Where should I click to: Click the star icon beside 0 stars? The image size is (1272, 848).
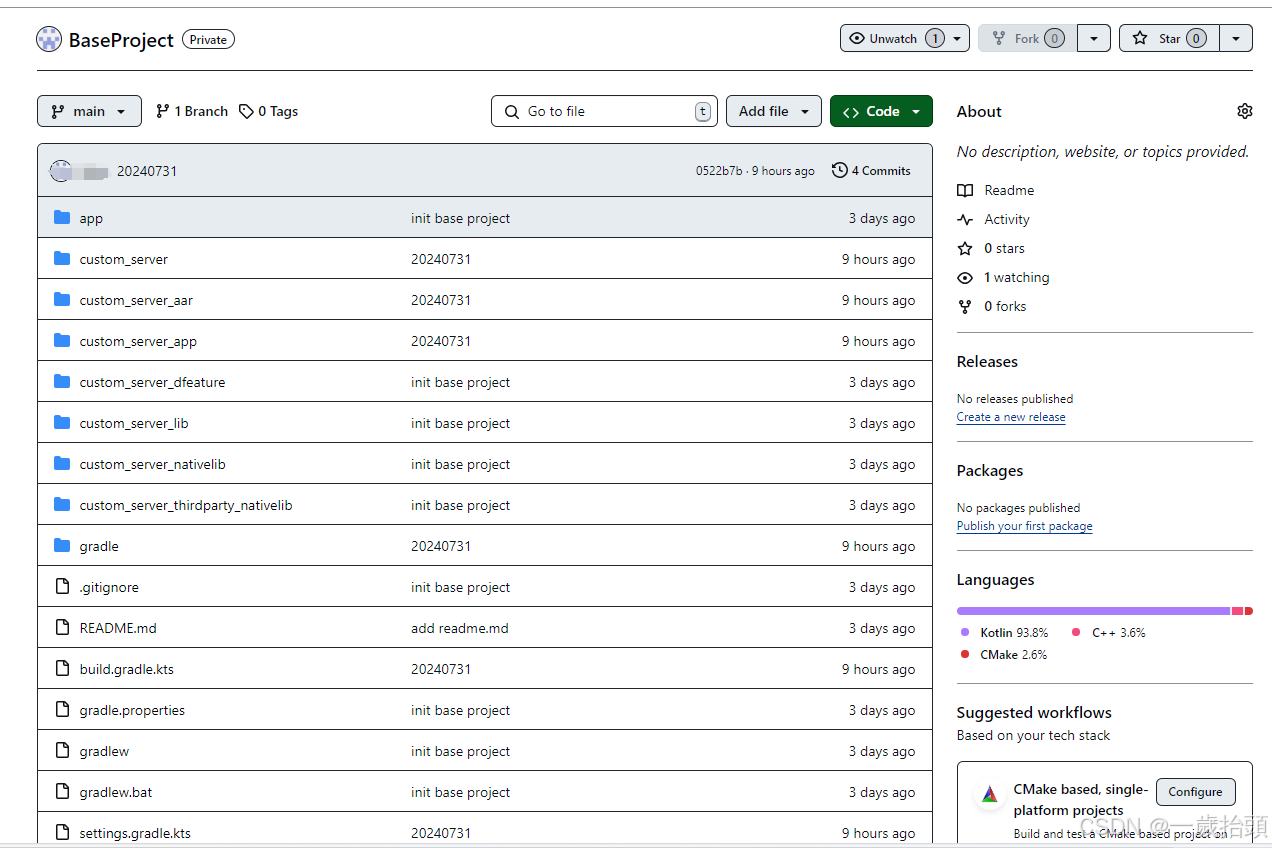(x=965, y=248)
